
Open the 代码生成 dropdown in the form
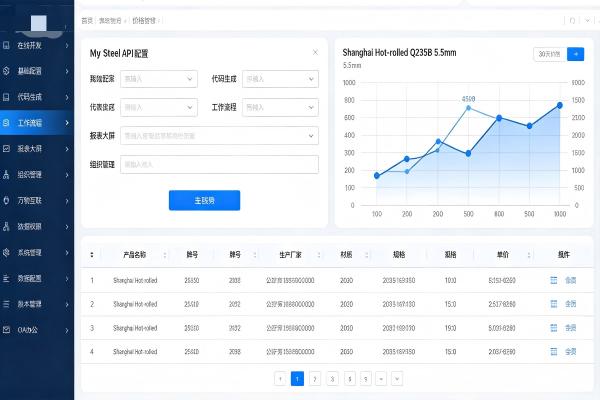pos(280,79)
